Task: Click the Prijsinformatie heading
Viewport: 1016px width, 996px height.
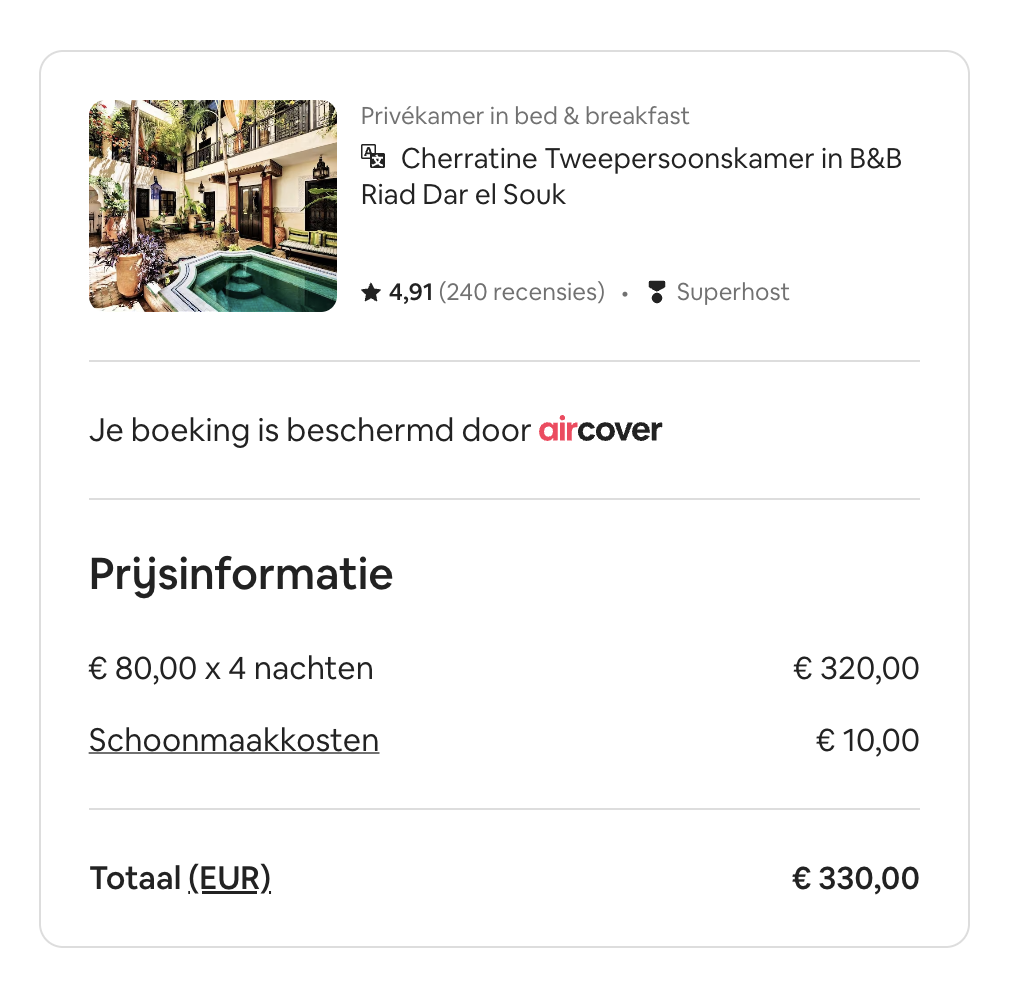Action: pyautogui.click(x=241, y=574)
